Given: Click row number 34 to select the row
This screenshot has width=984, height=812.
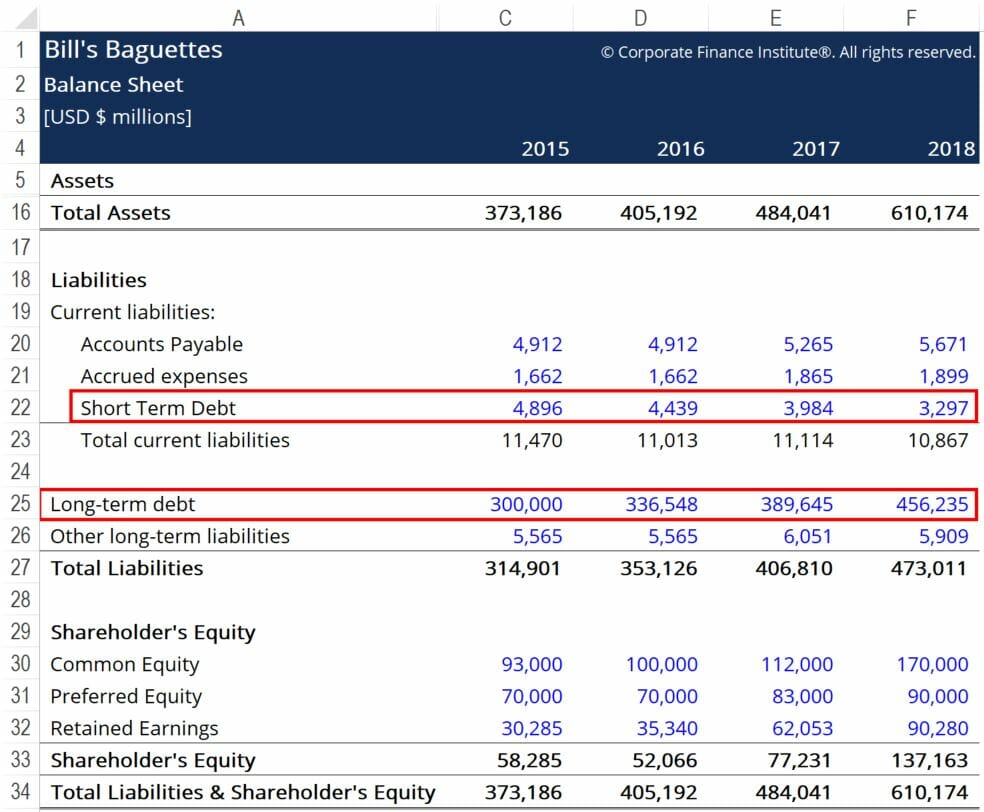Looking at the screenshot, I should point(20,792).
